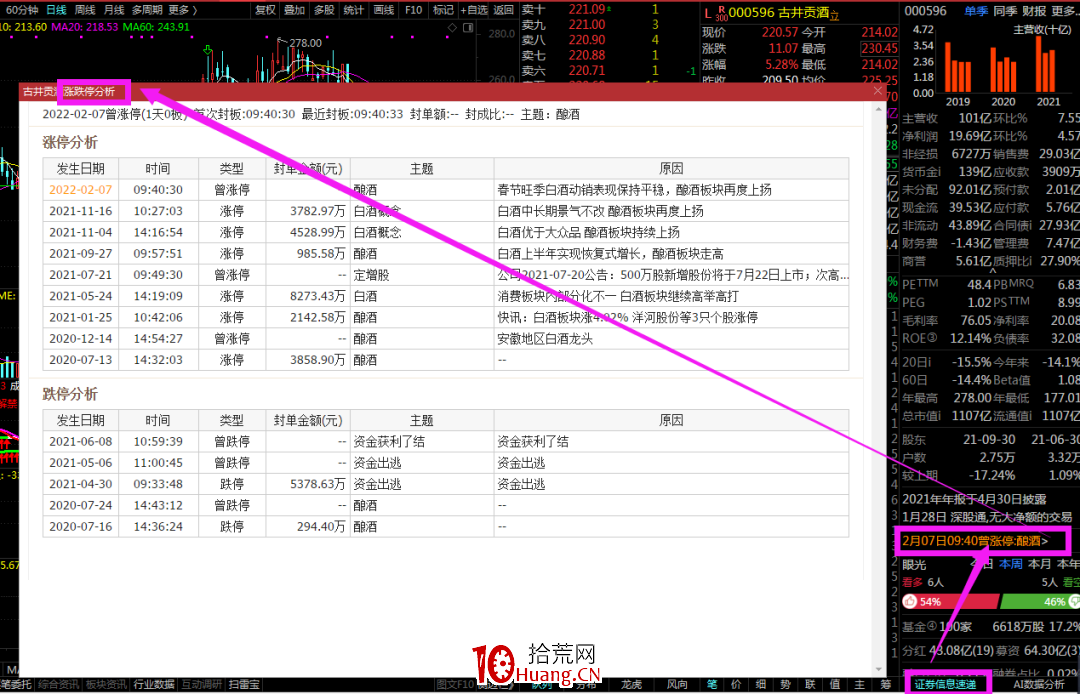1080x694 pixels.
Task: Click the R300 badge beside 000596
Action: tap(722, 12)
